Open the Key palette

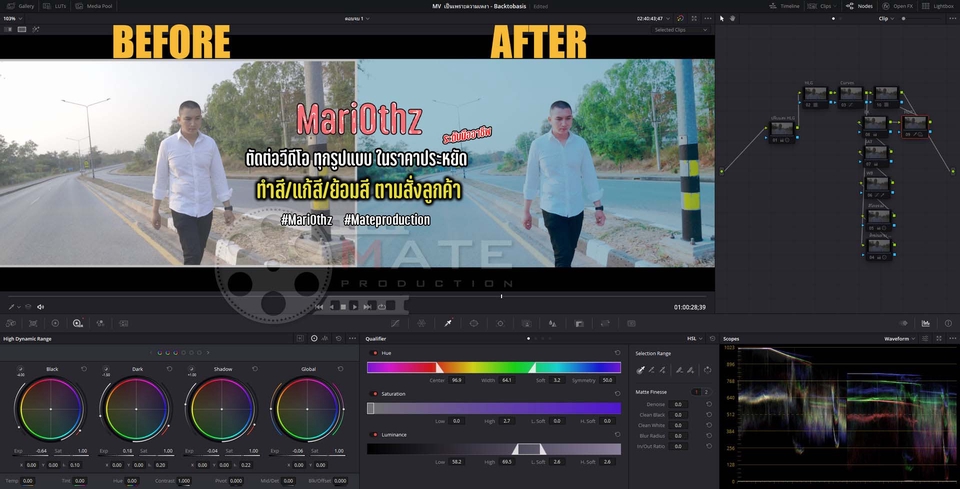point(579,323)
